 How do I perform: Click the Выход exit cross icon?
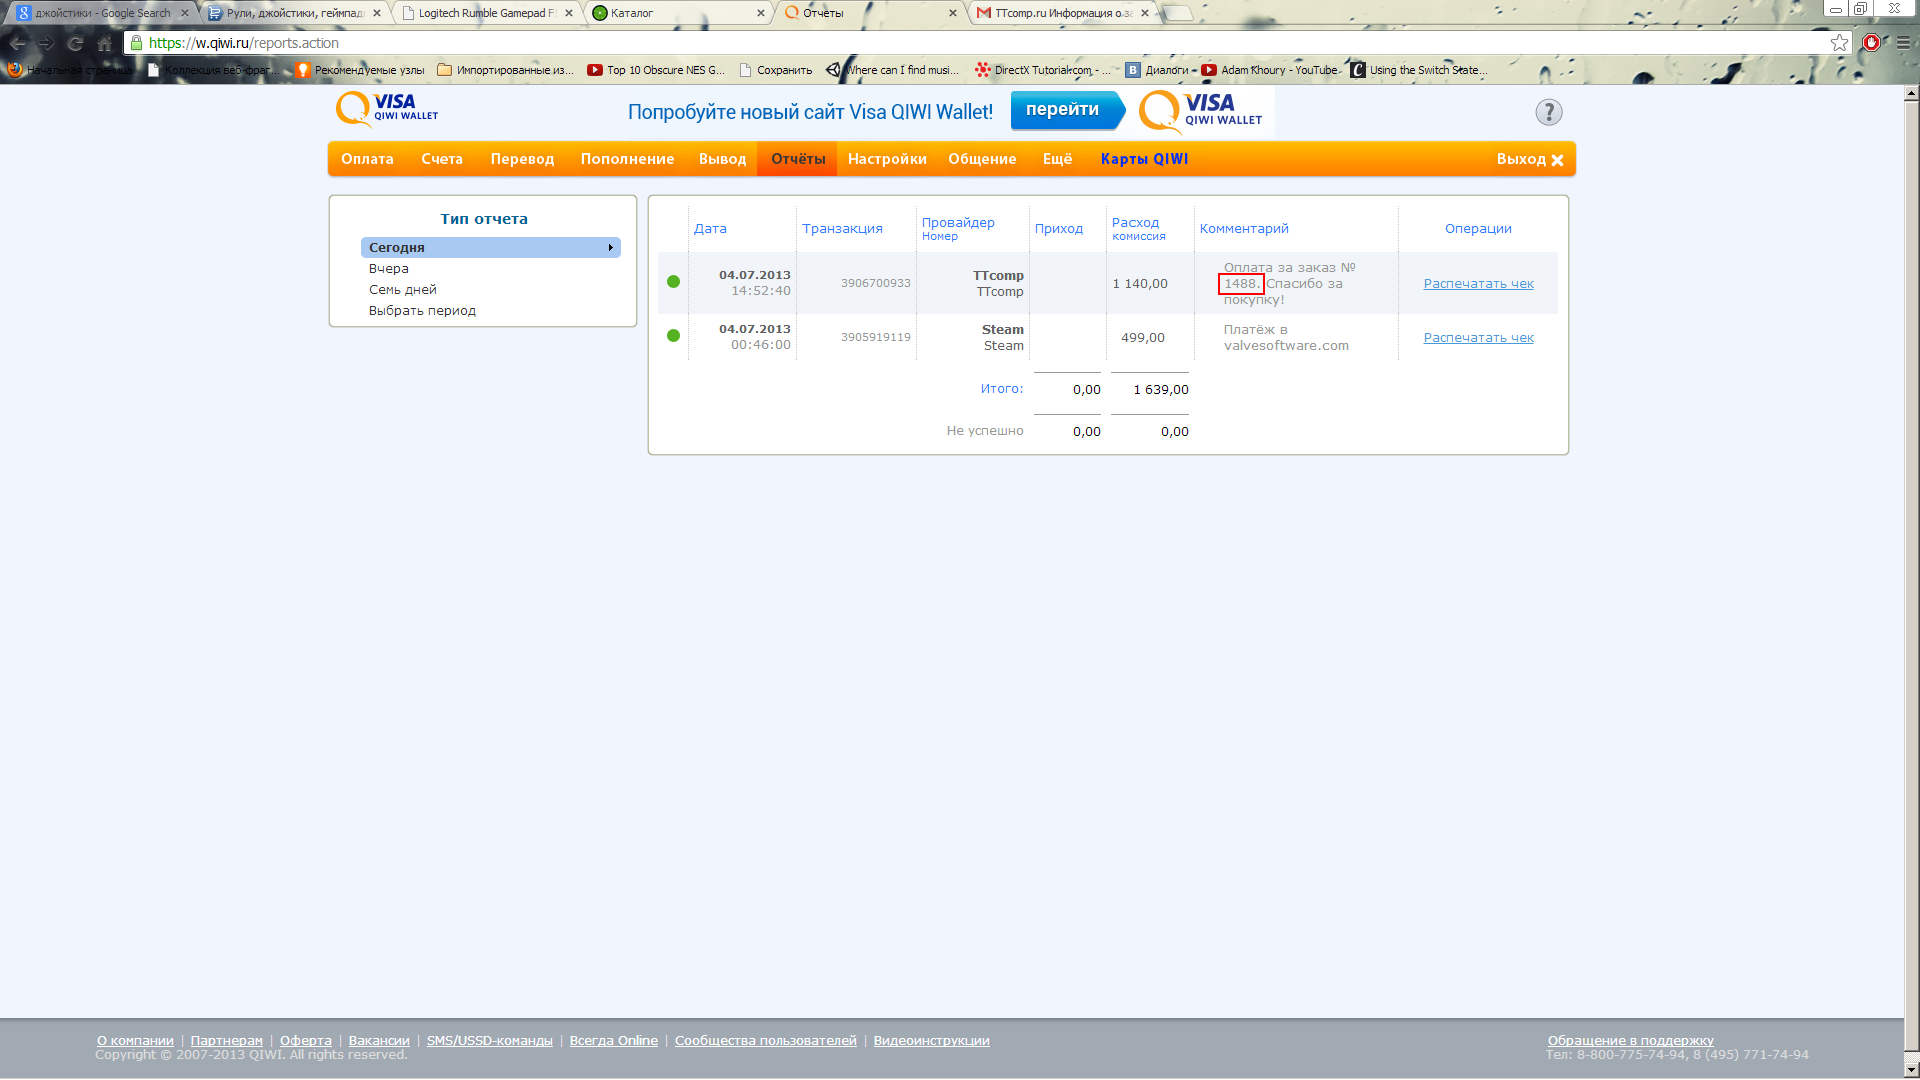coord(1557,160)
